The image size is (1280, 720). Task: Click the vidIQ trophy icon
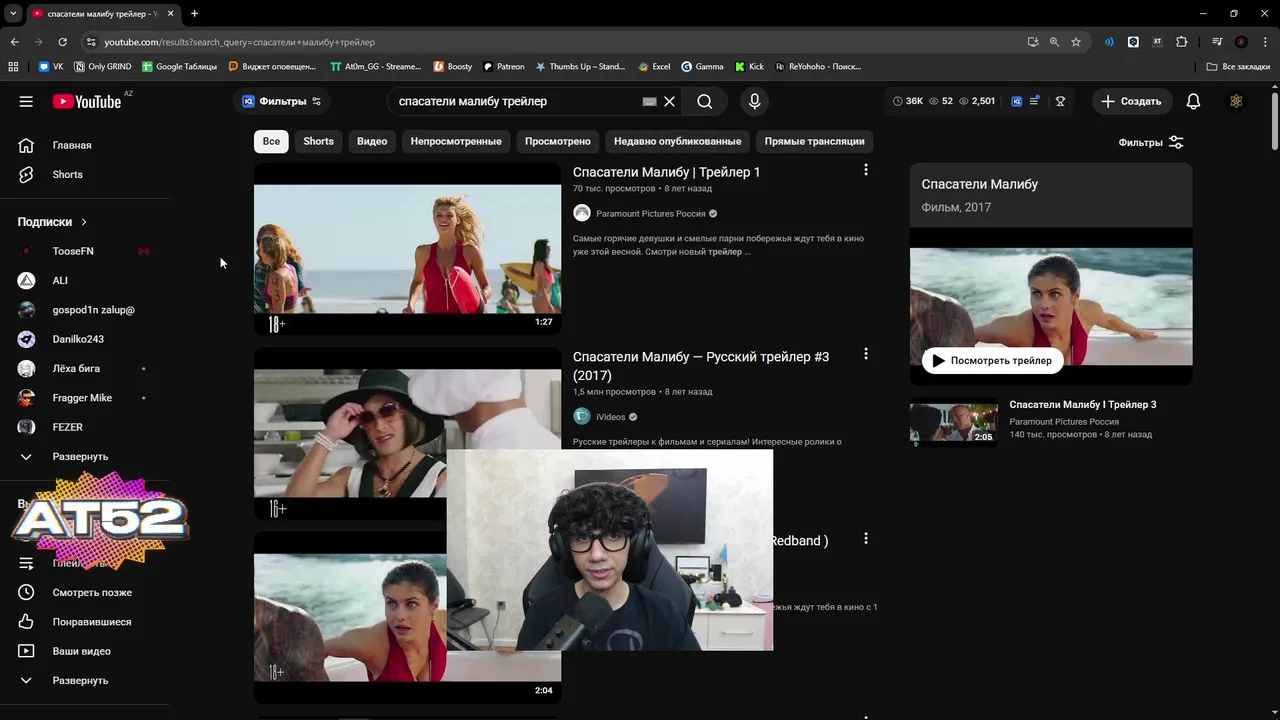tap(1060, 101)
